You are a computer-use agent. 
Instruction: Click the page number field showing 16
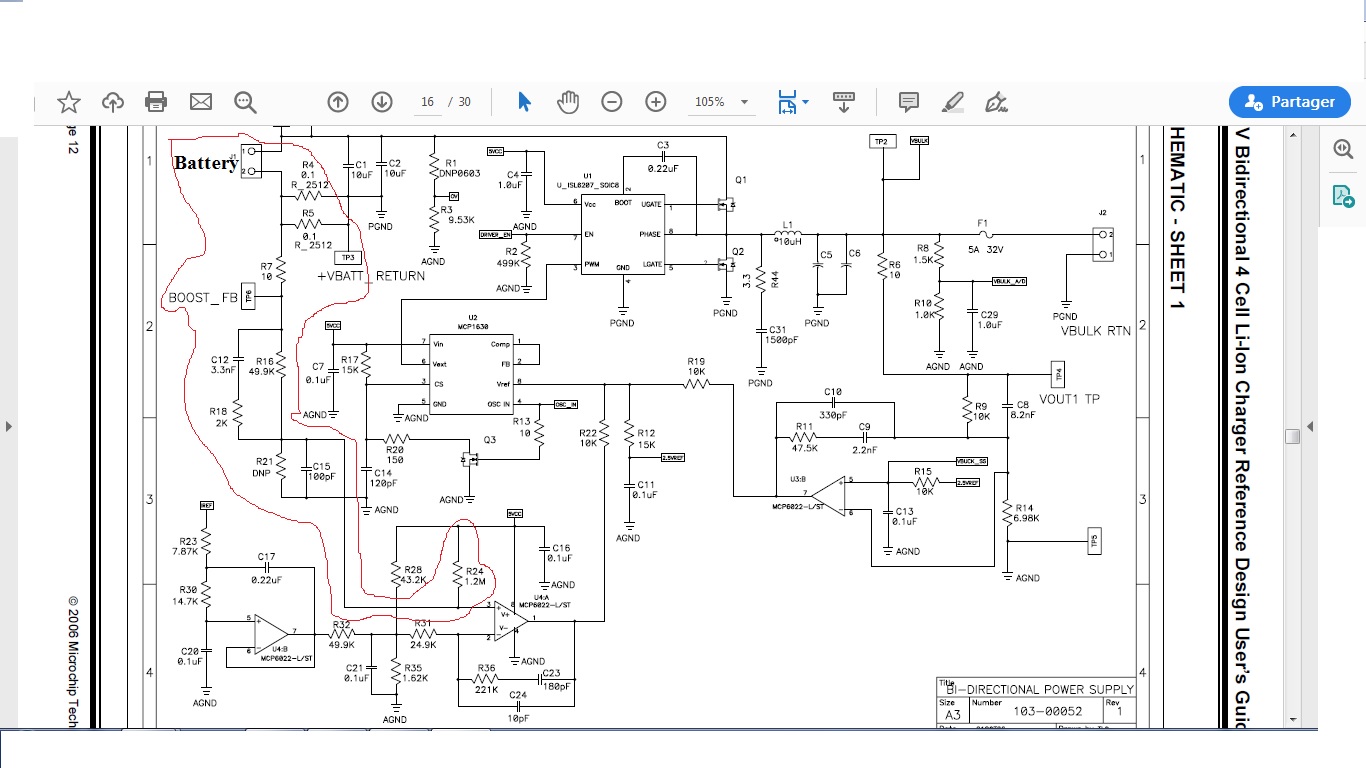tap(427, 102)
